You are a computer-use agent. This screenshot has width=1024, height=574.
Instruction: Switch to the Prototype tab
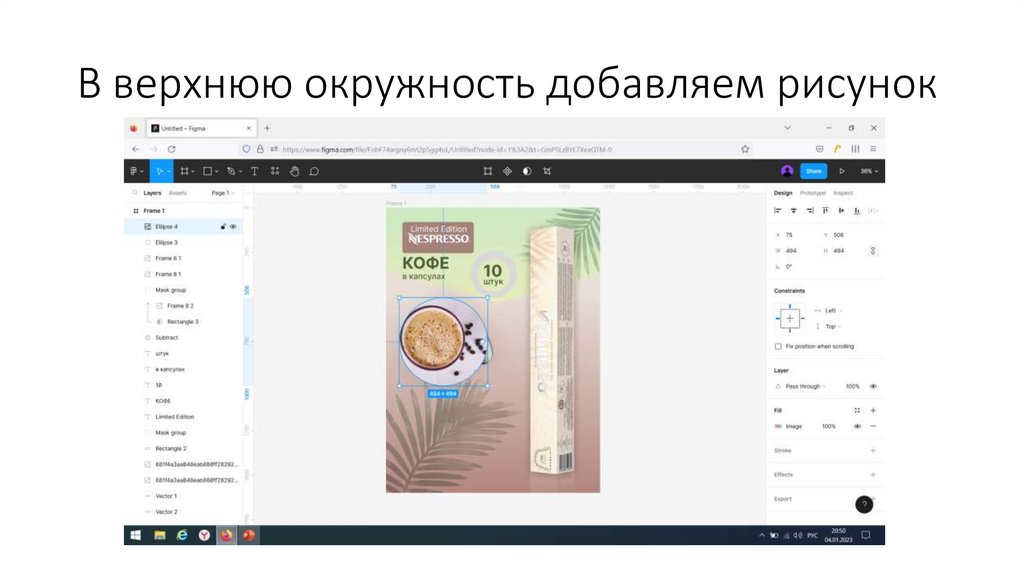812,193
